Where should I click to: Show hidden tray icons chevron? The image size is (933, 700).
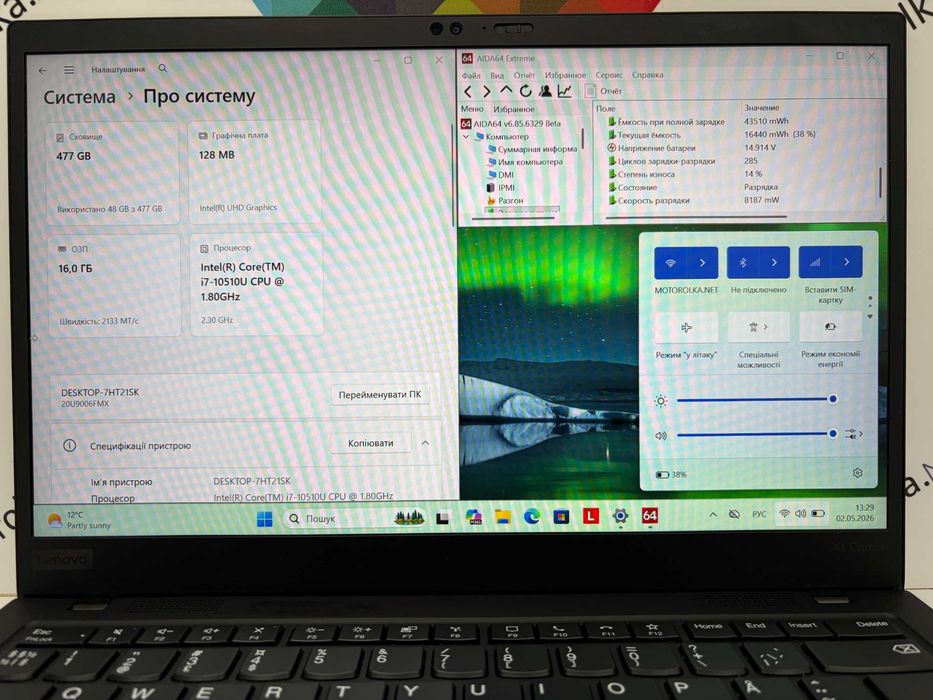click(713, 515)
